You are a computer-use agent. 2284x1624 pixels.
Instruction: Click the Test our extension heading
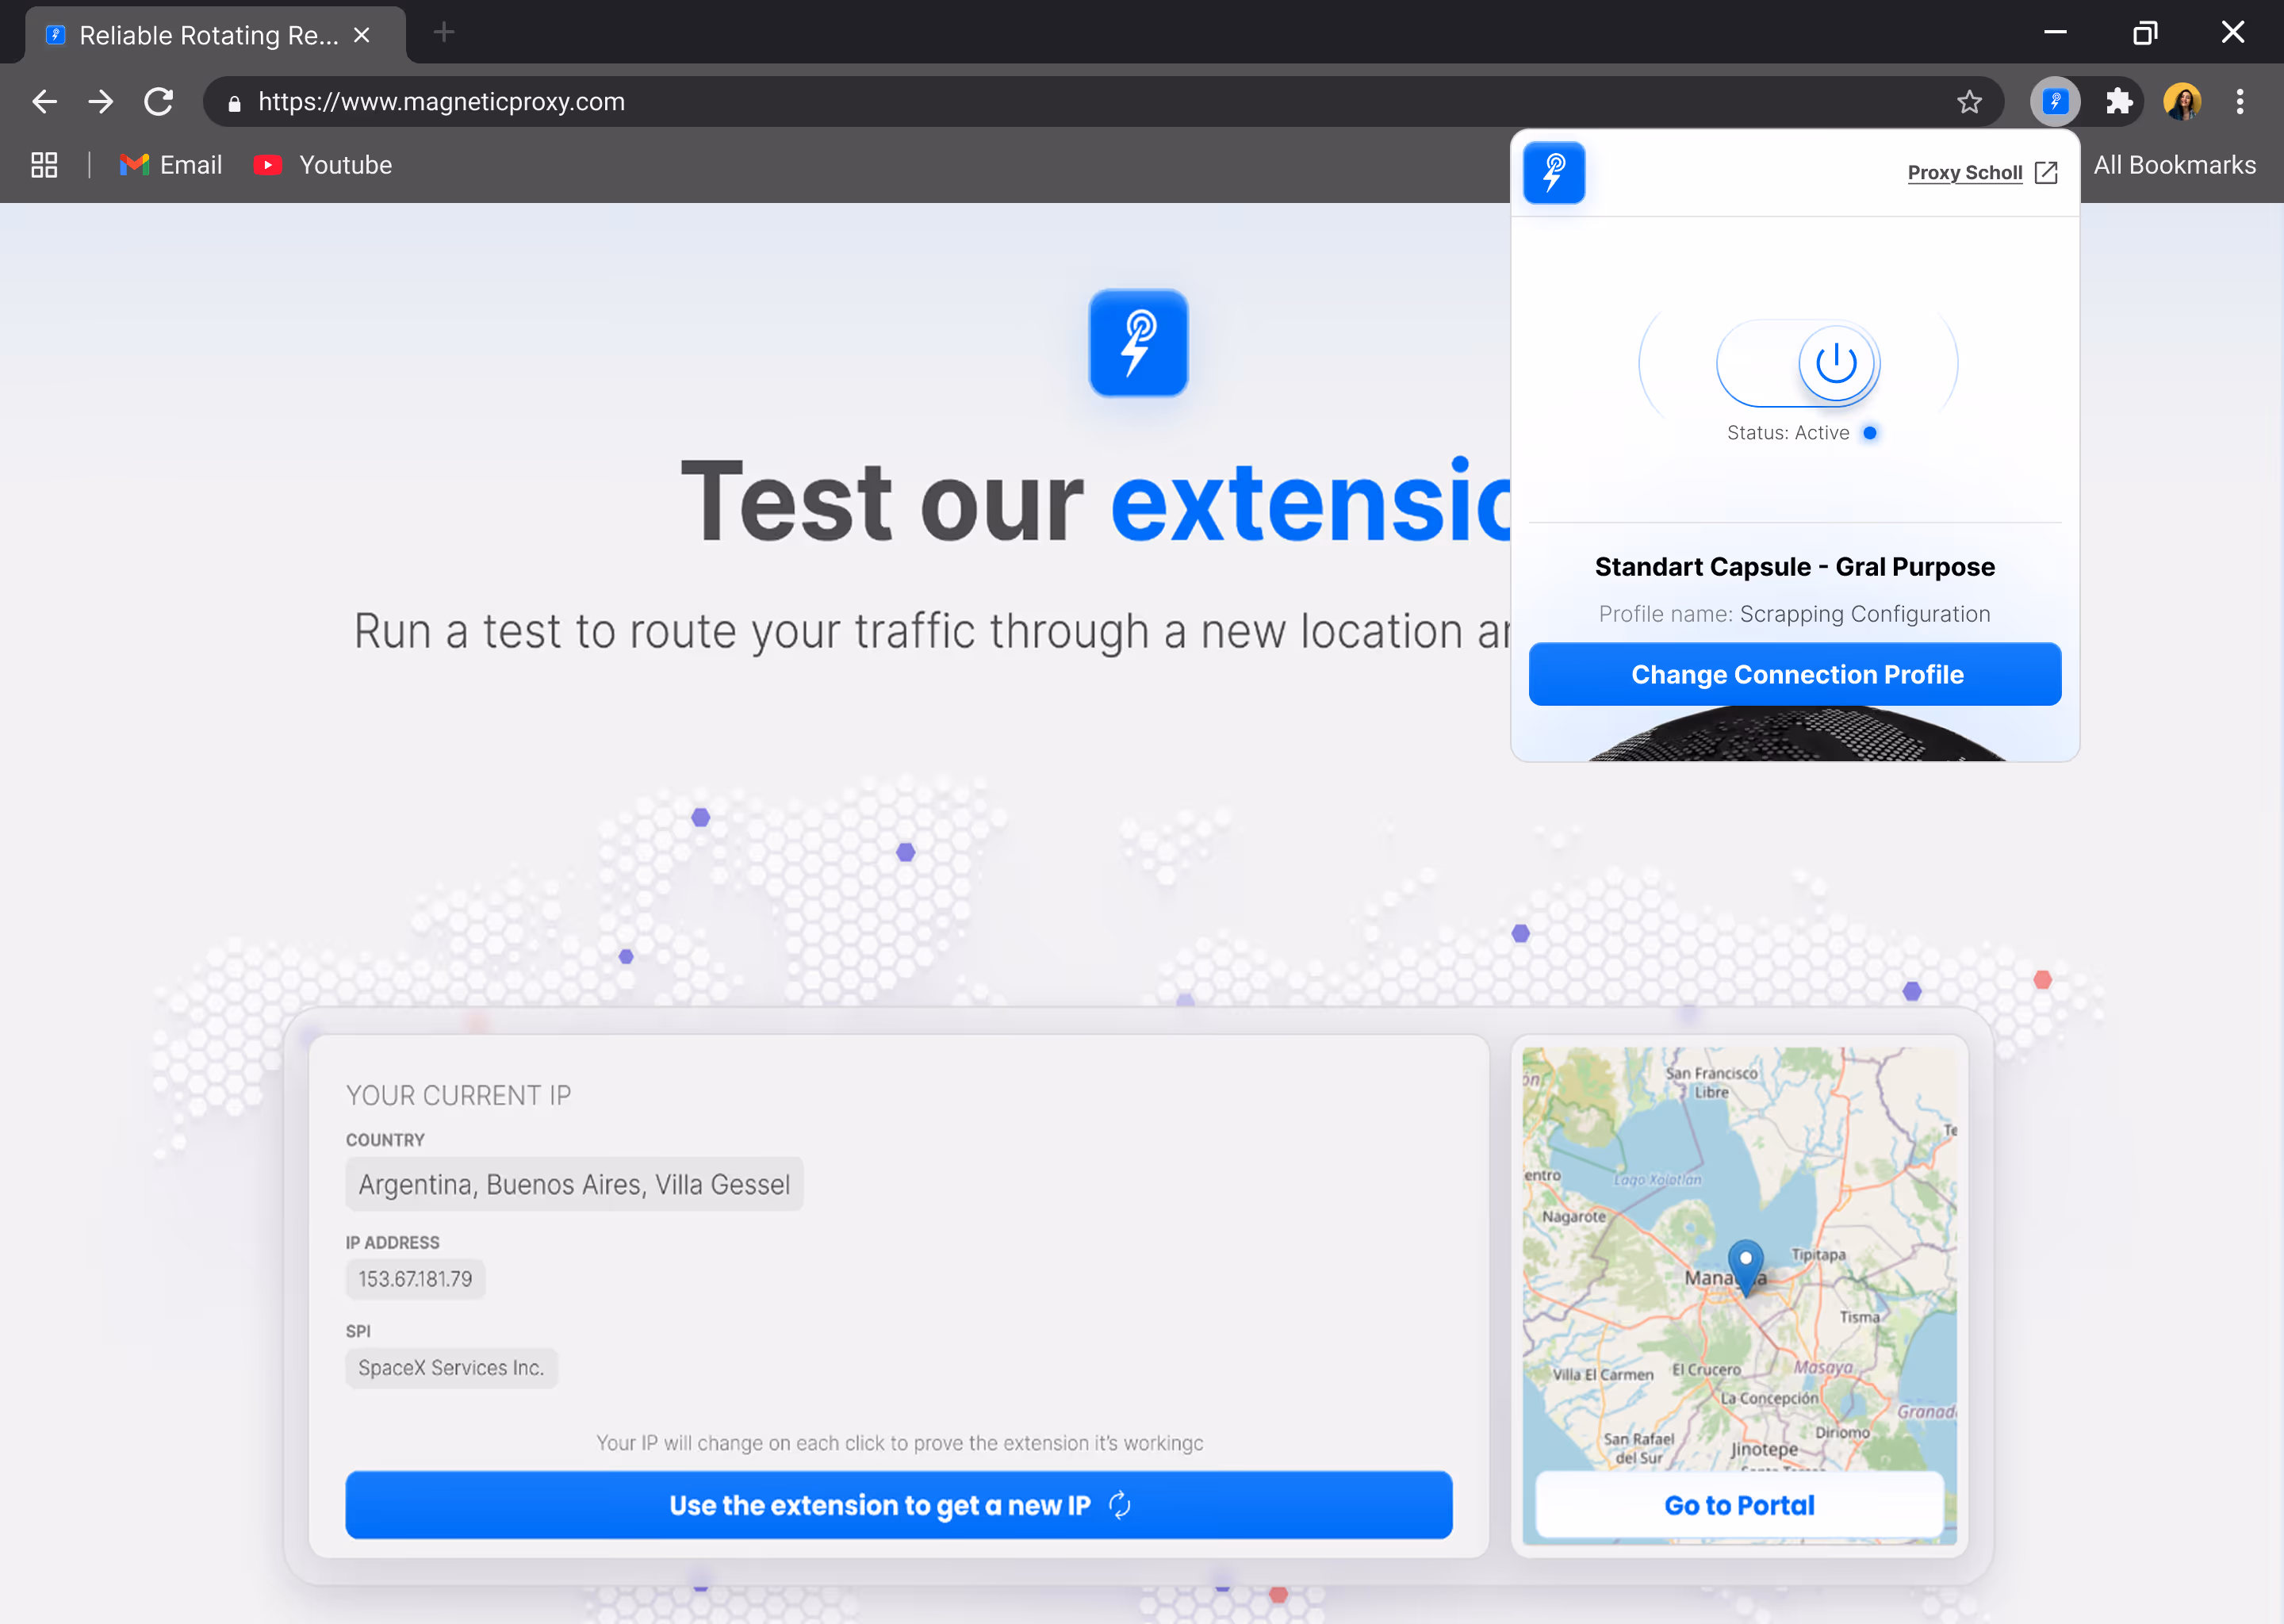point(1095,501)
